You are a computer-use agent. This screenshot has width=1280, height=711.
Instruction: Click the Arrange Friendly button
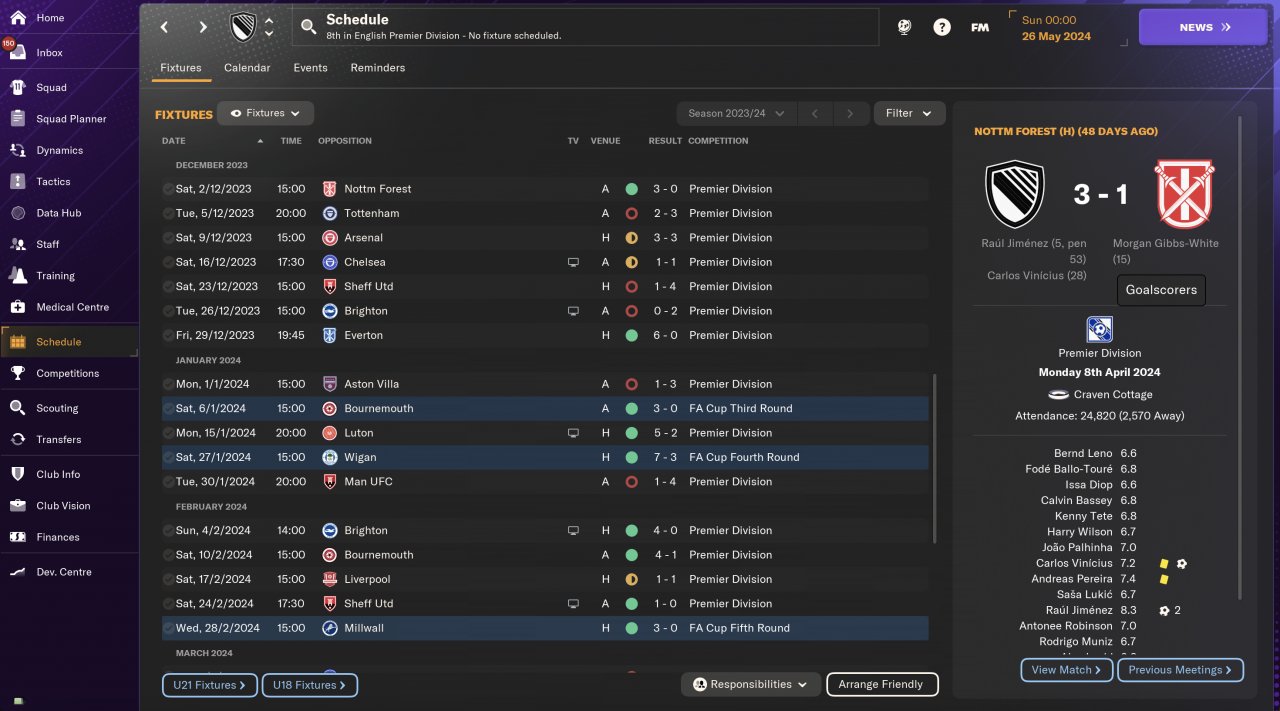(882, 684)
